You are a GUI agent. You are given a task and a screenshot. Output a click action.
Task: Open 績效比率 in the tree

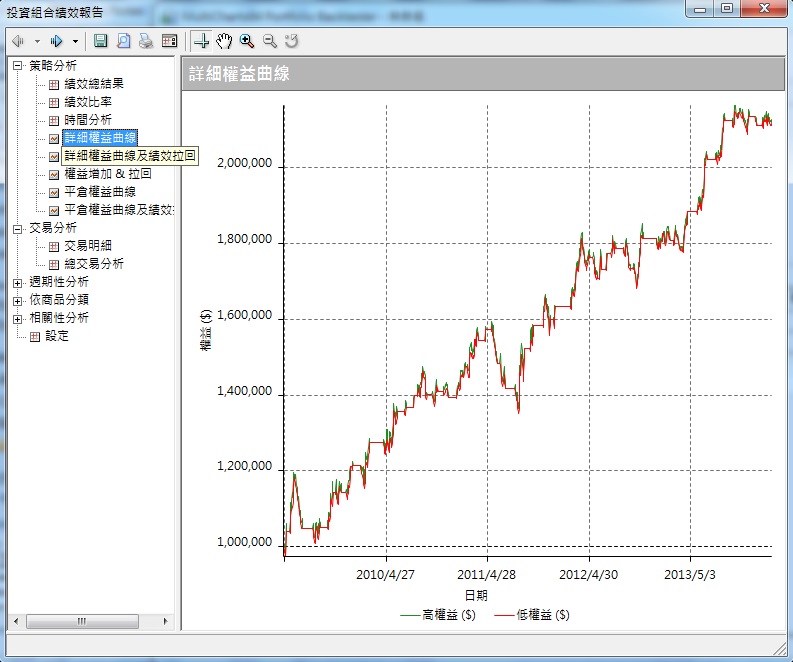pyautogui.click(x=88, y=102)
